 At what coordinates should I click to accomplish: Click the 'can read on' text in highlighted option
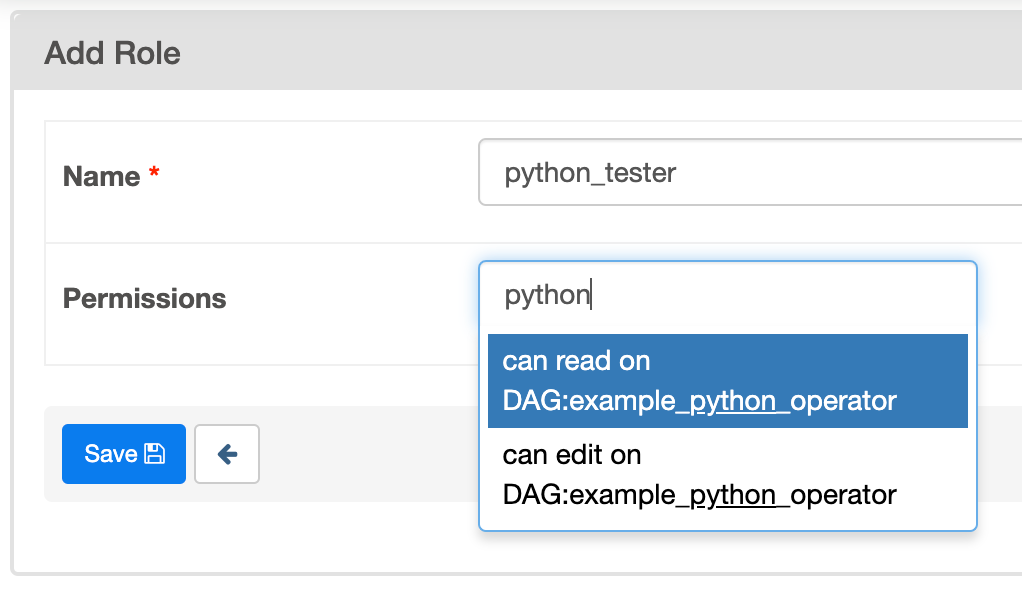(576, 361)
